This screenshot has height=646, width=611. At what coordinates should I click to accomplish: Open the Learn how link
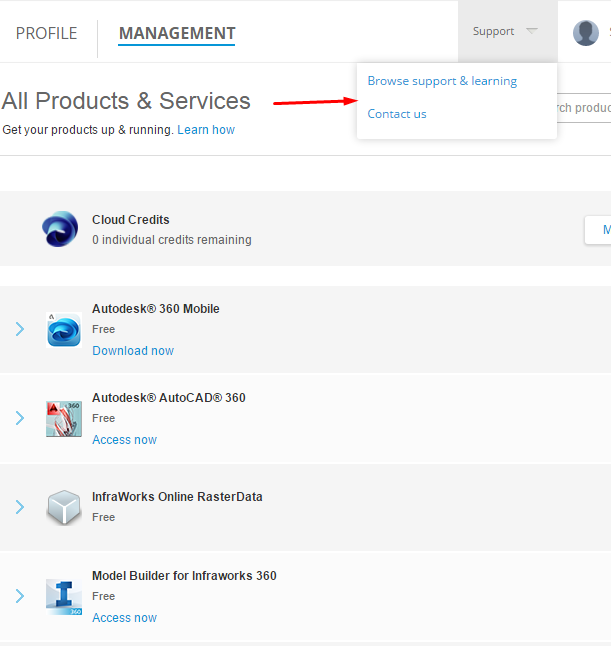click(x=206, y=130)
